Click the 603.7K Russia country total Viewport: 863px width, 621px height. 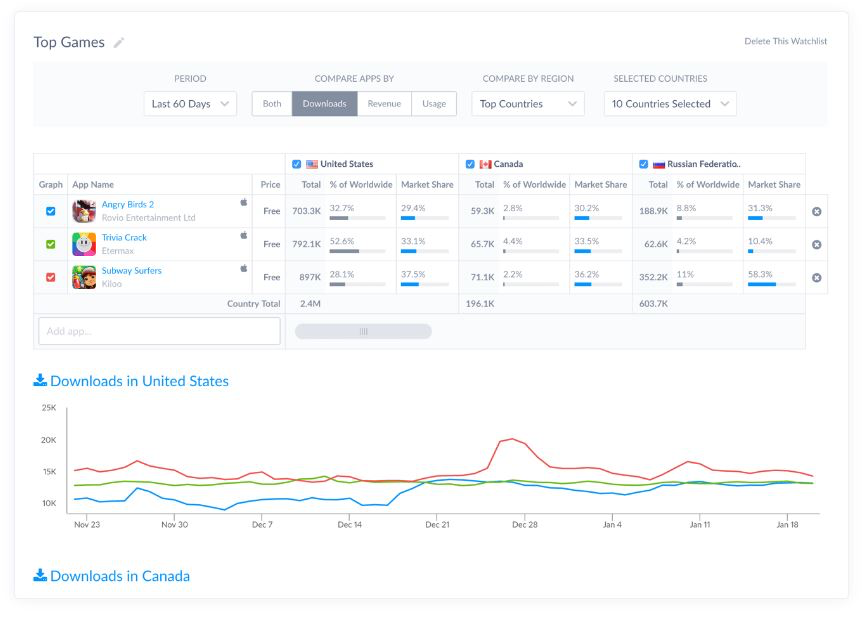(x=653, y=303)
